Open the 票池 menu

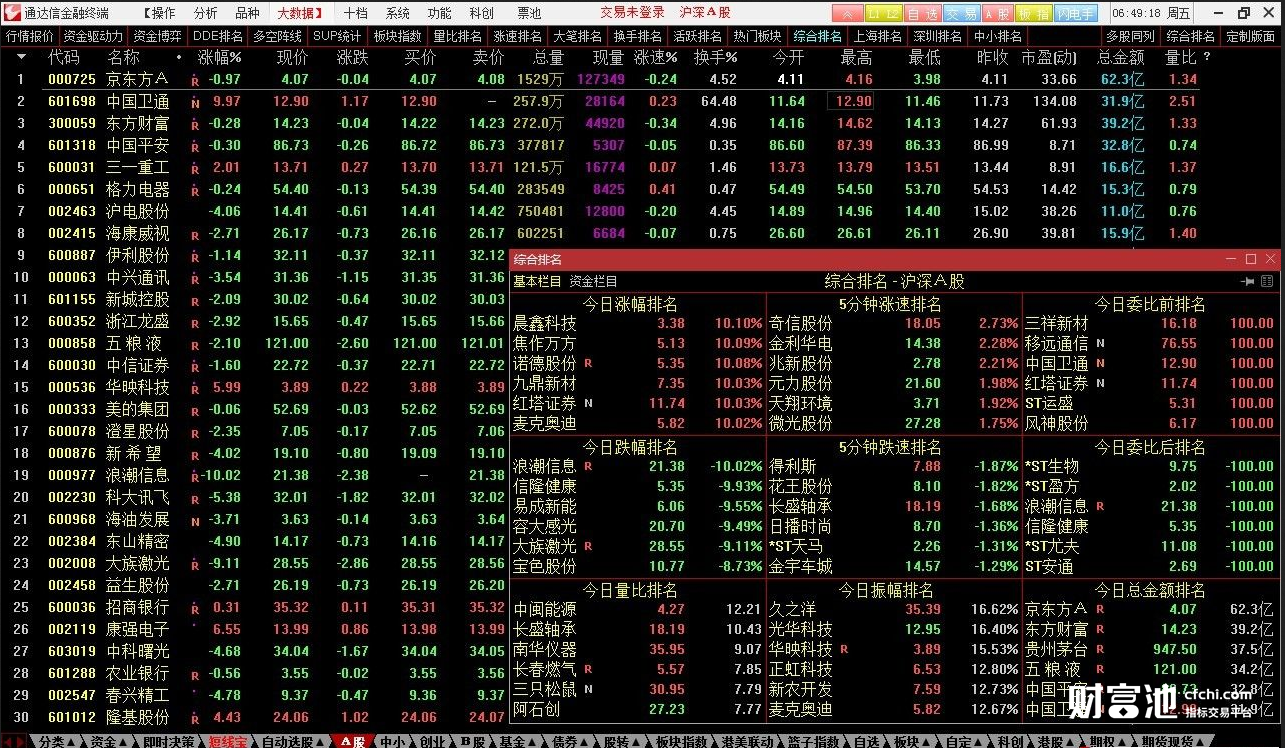tap(529, 13)
